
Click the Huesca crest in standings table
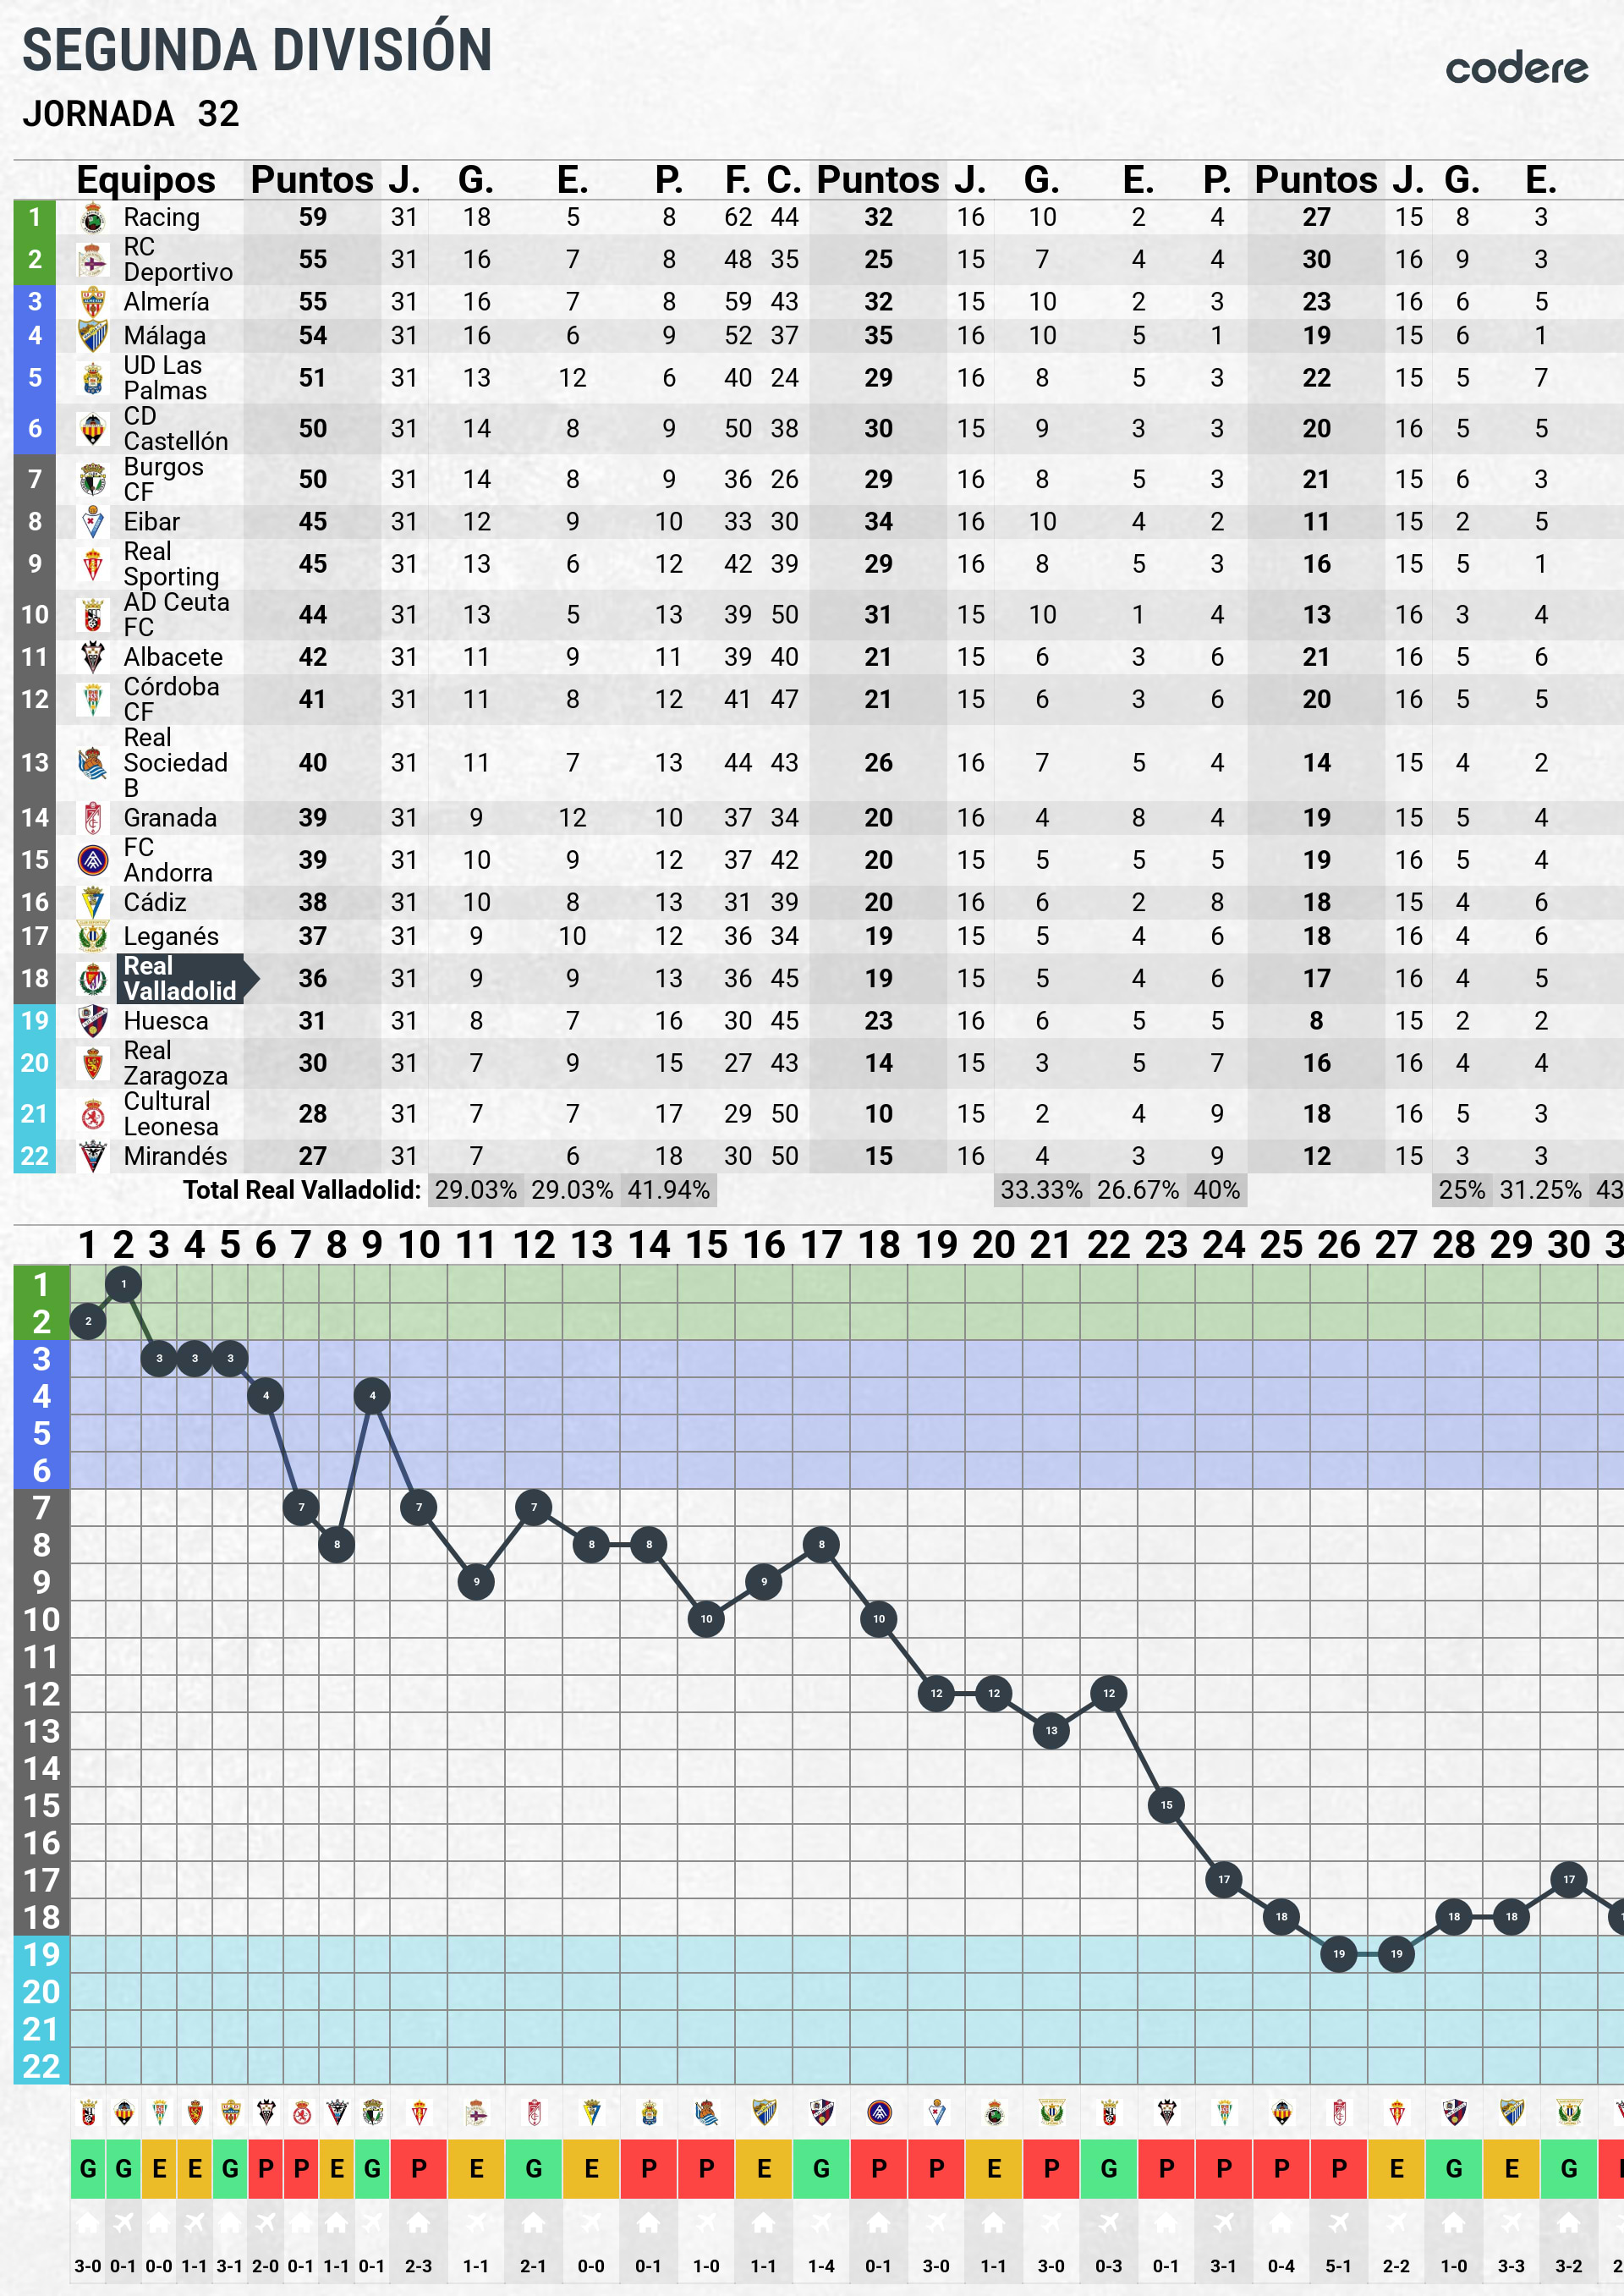click(92, 1020)
